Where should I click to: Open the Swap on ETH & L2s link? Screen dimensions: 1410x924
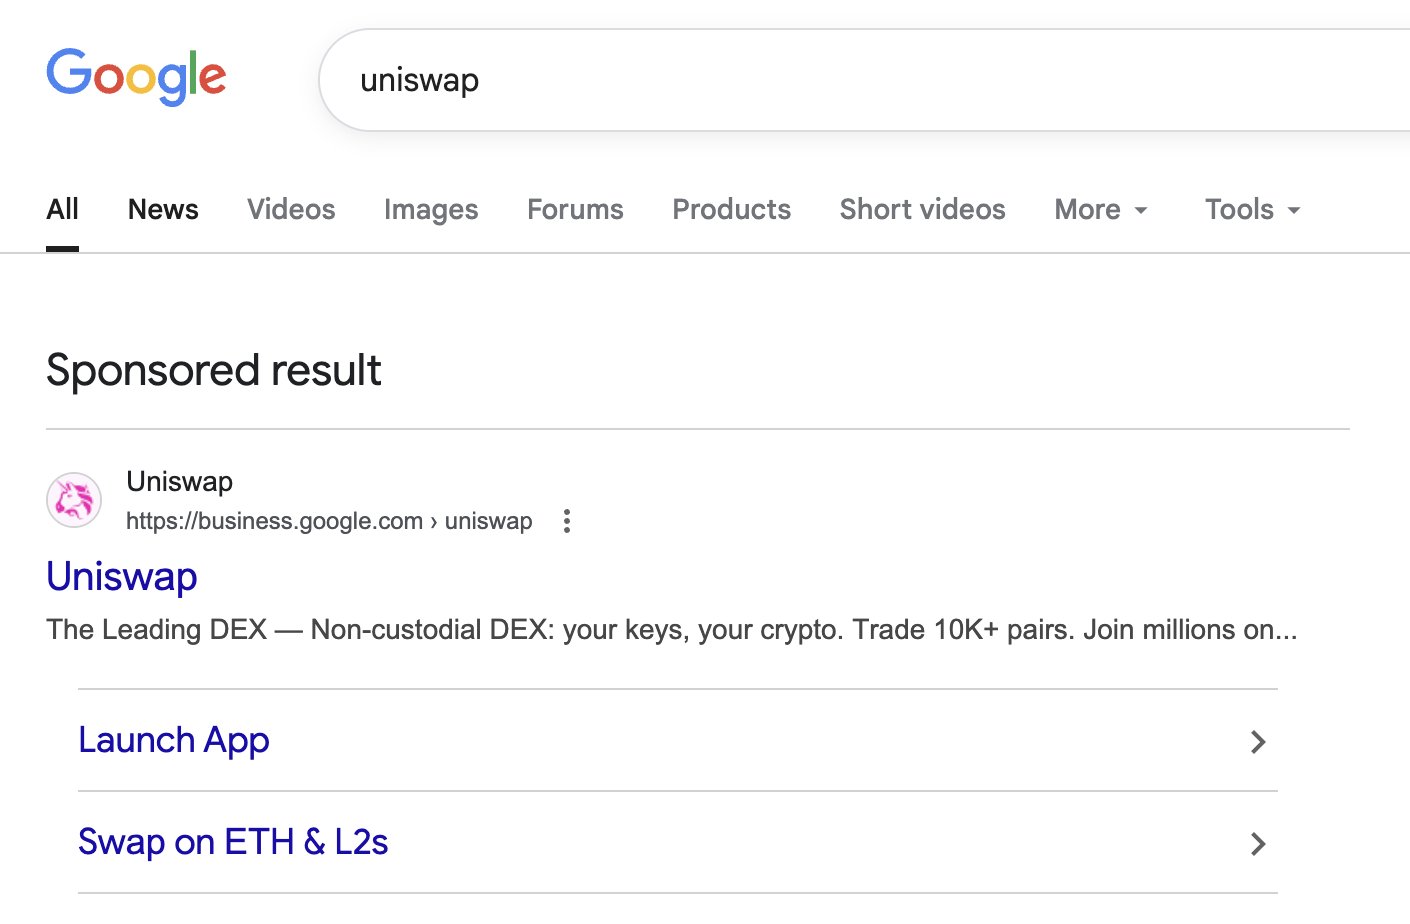coord(233,843)
